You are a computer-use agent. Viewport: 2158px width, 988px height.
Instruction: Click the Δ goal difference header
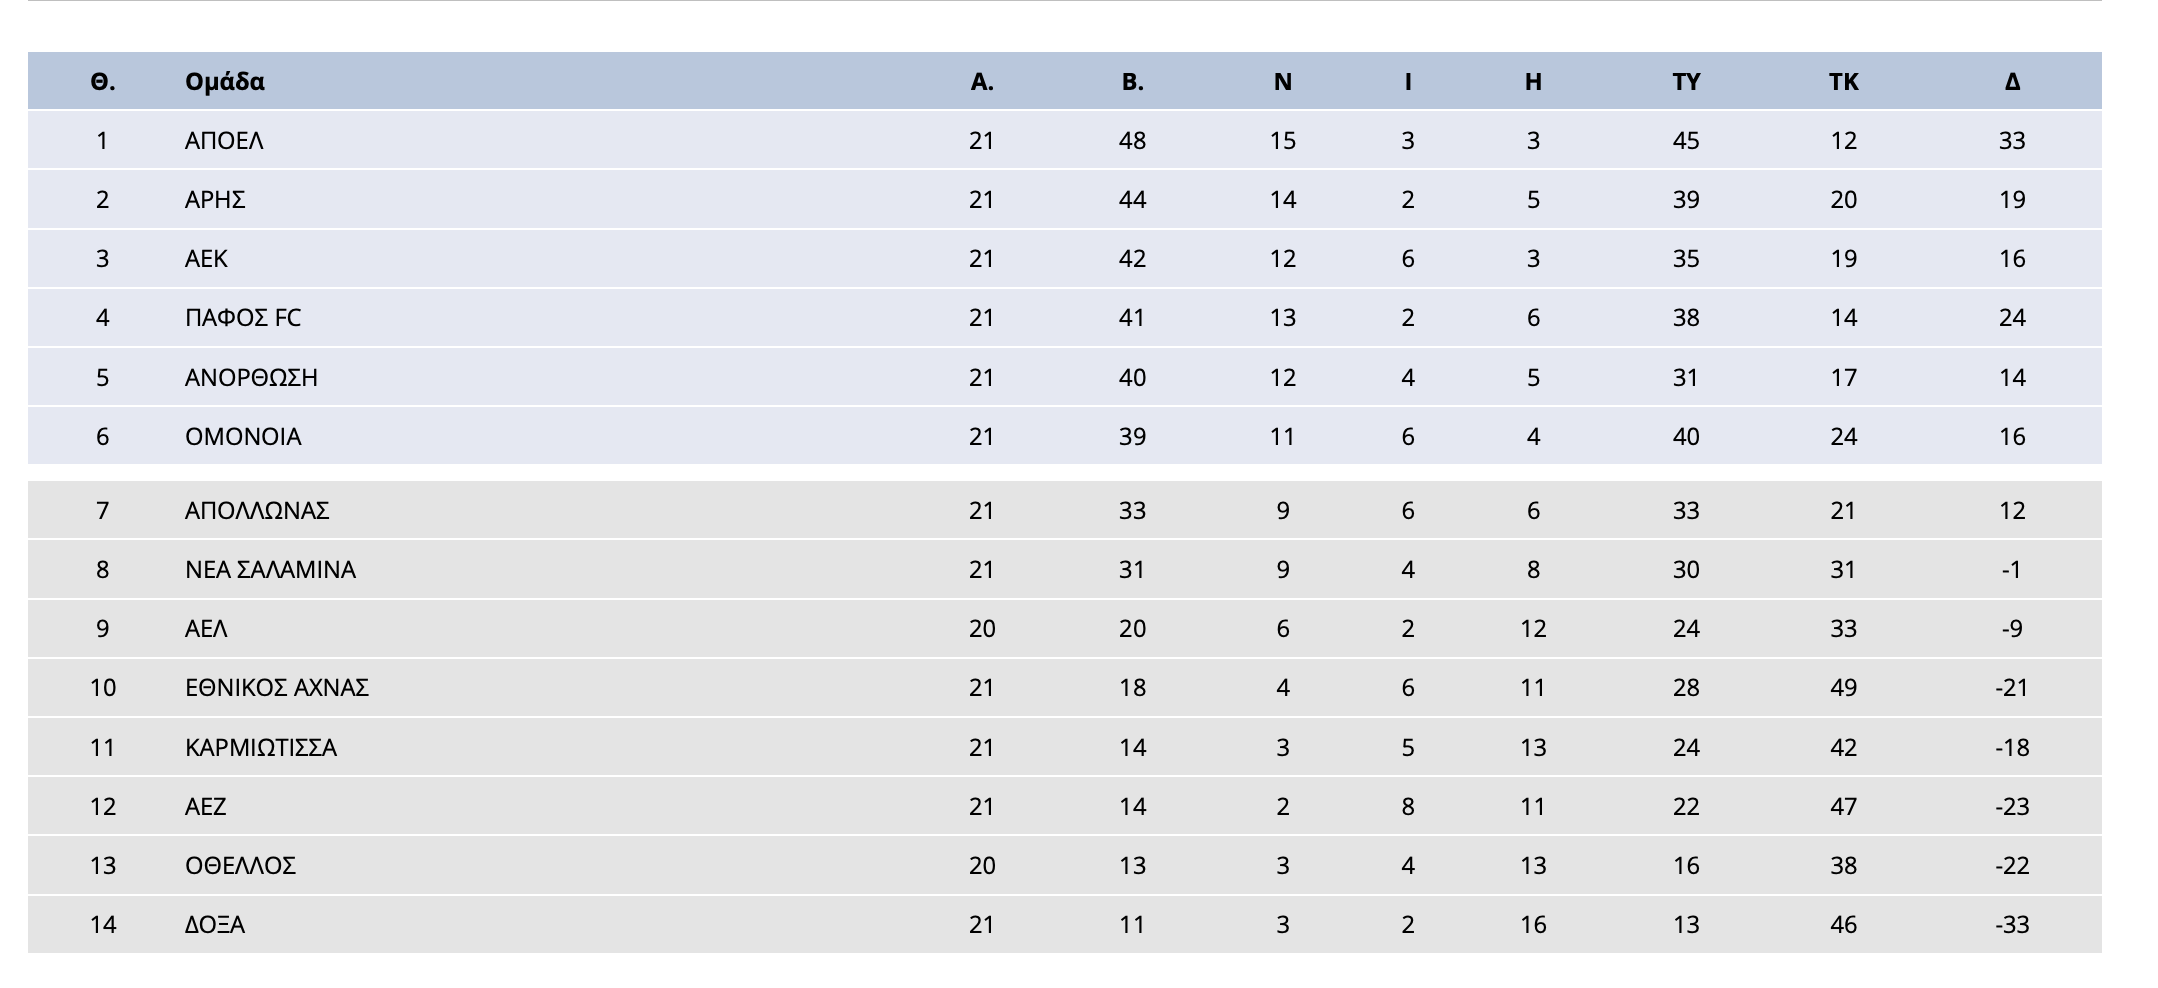pyautogui.click(x=2012, y=82)
